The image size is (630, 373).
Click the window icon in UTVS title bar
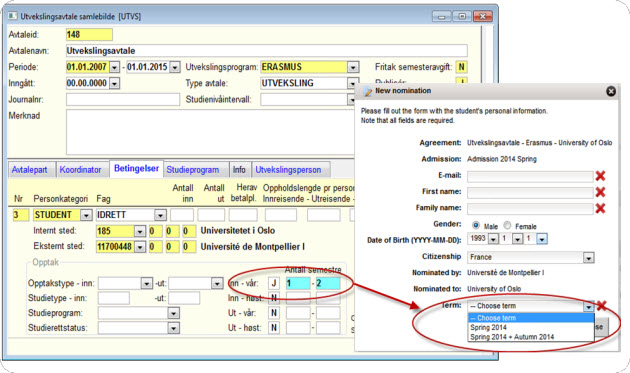click(13, 16)
